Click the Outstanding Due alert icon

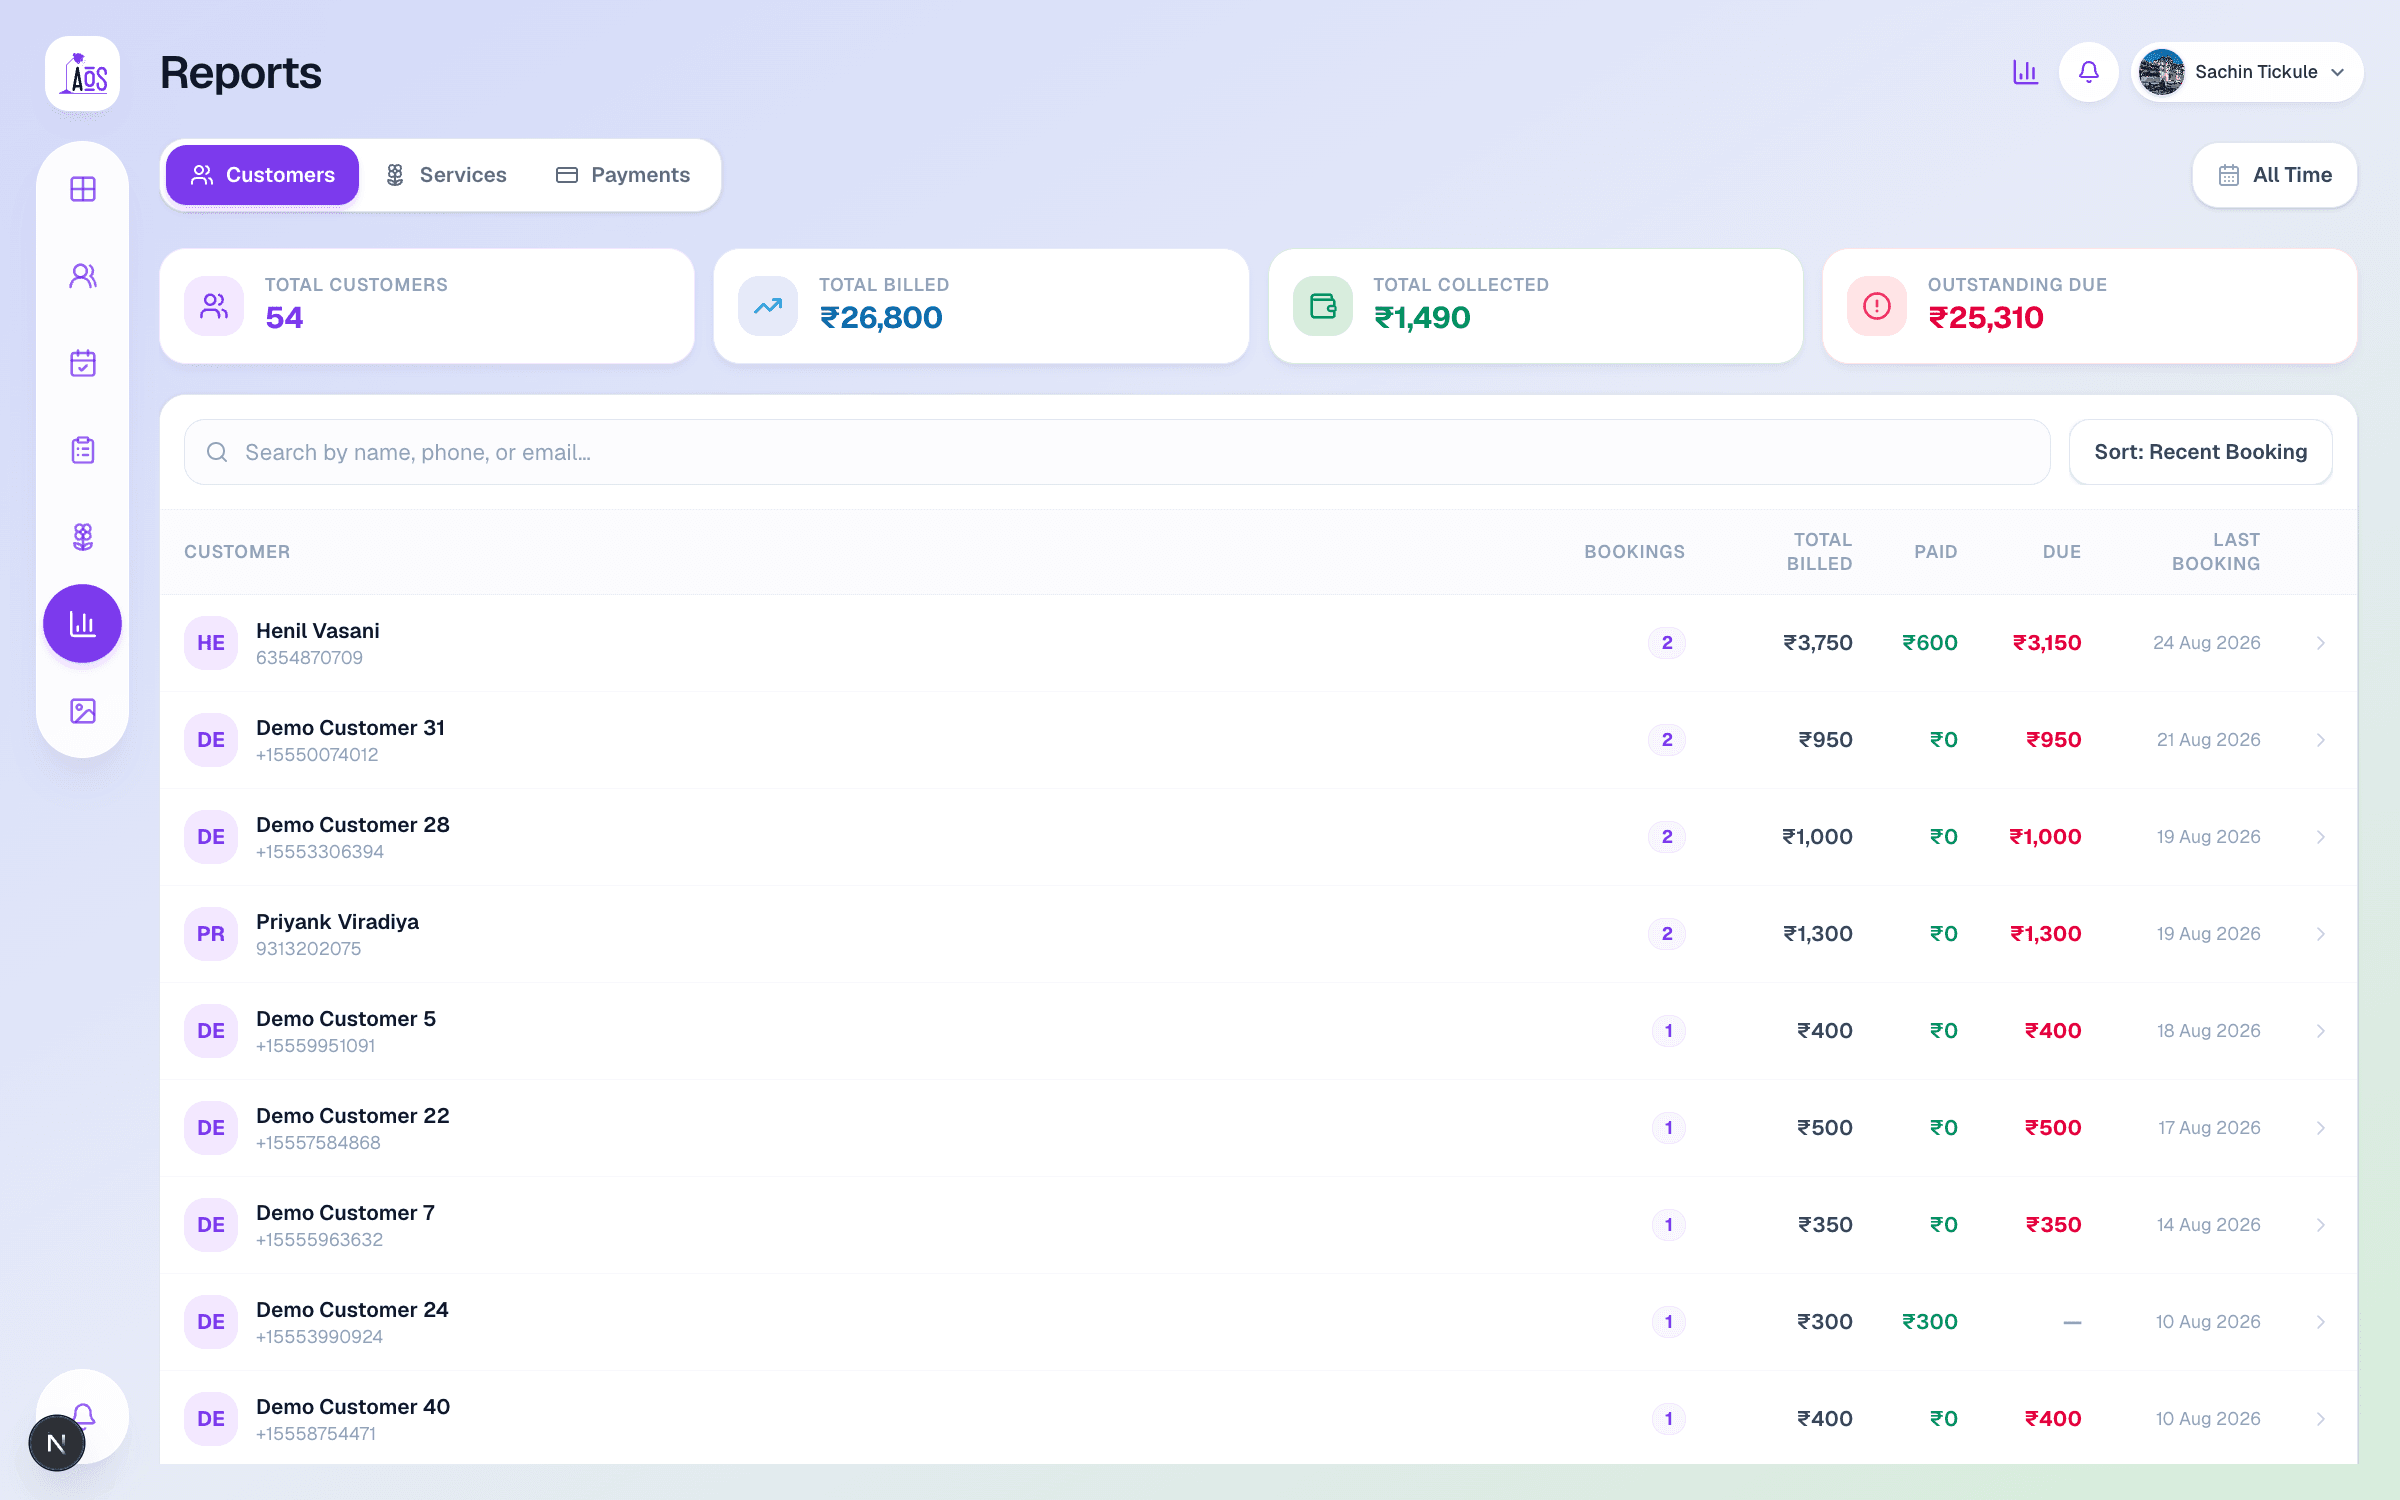click(1877, 306)
